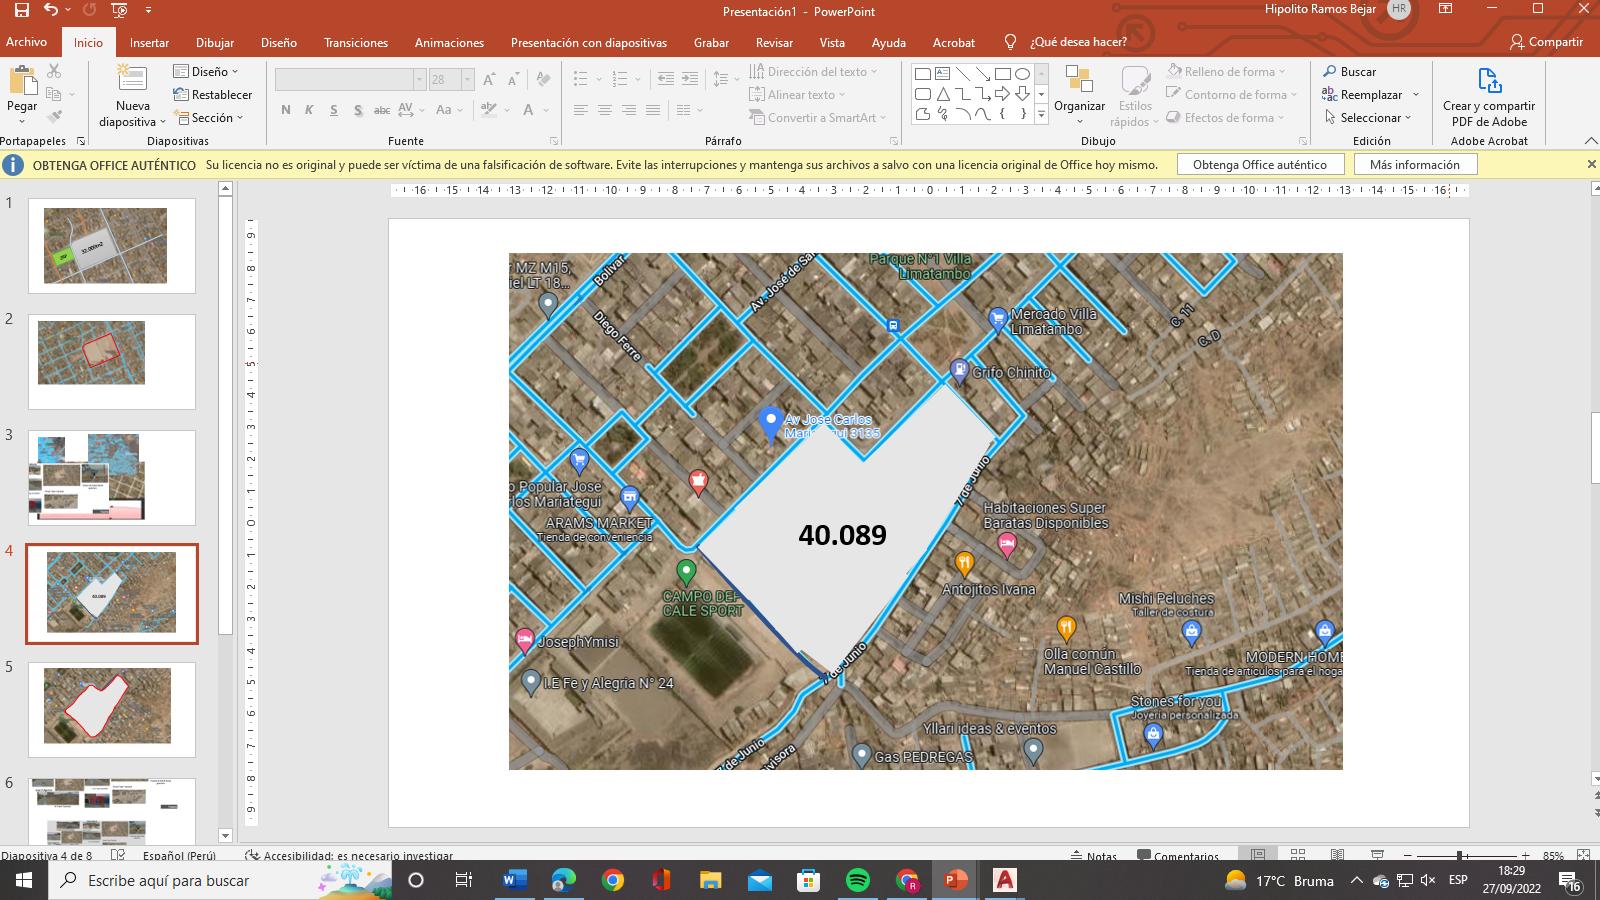Toggle italic (K) formatting
Screen dimensions: 1600x900
point(309,110)
